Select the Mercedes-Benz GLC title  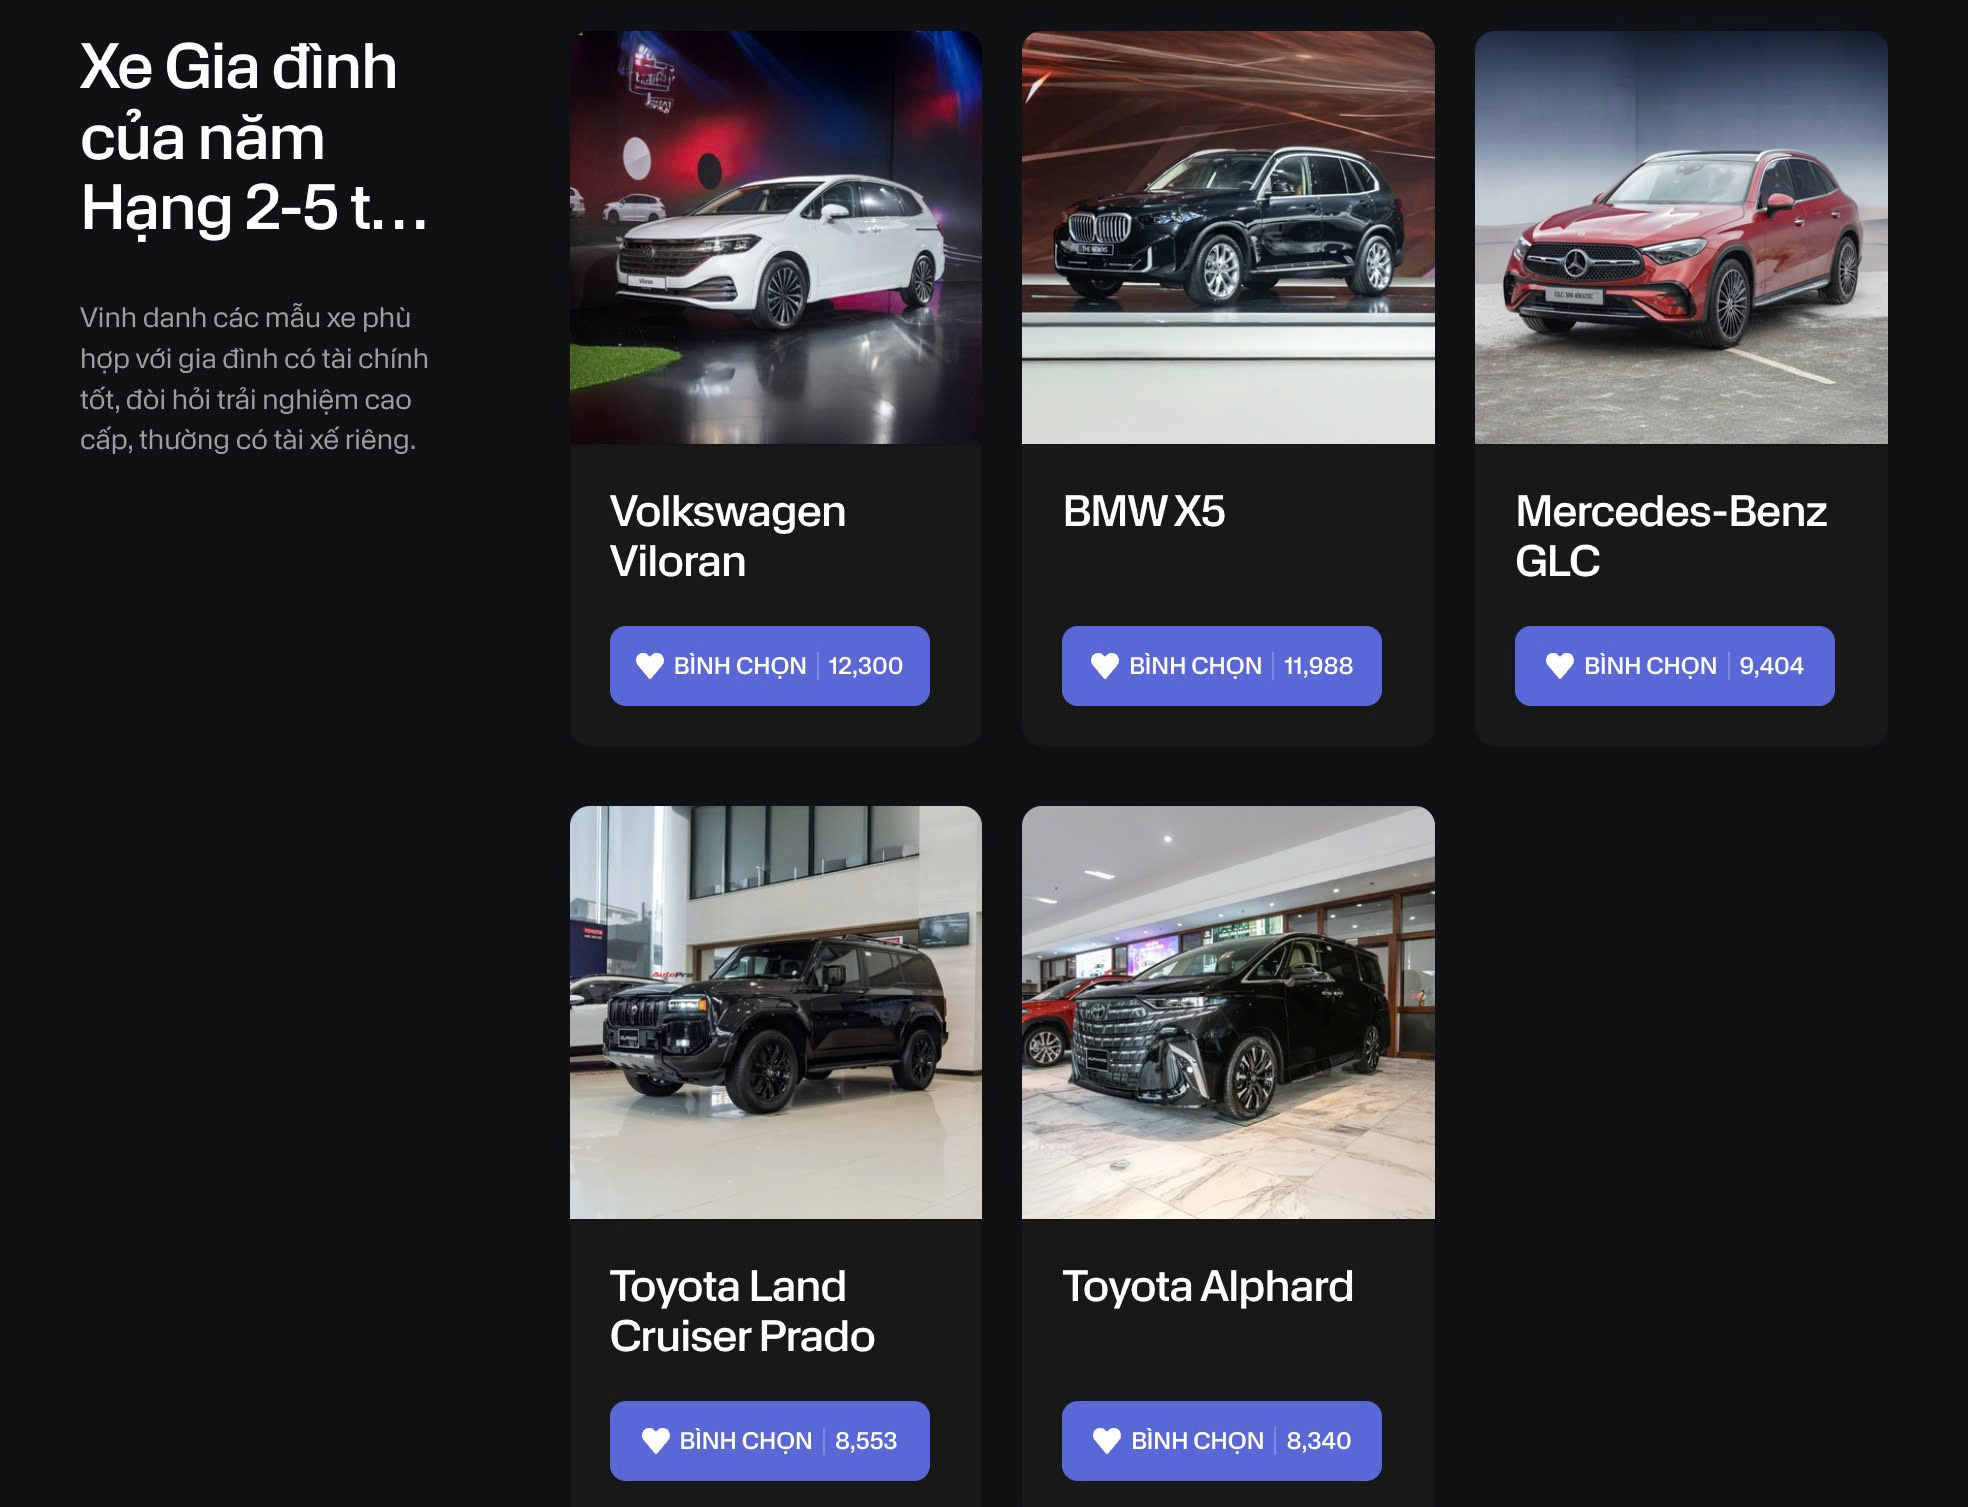pyautogui.click(x=1671, y=536)
